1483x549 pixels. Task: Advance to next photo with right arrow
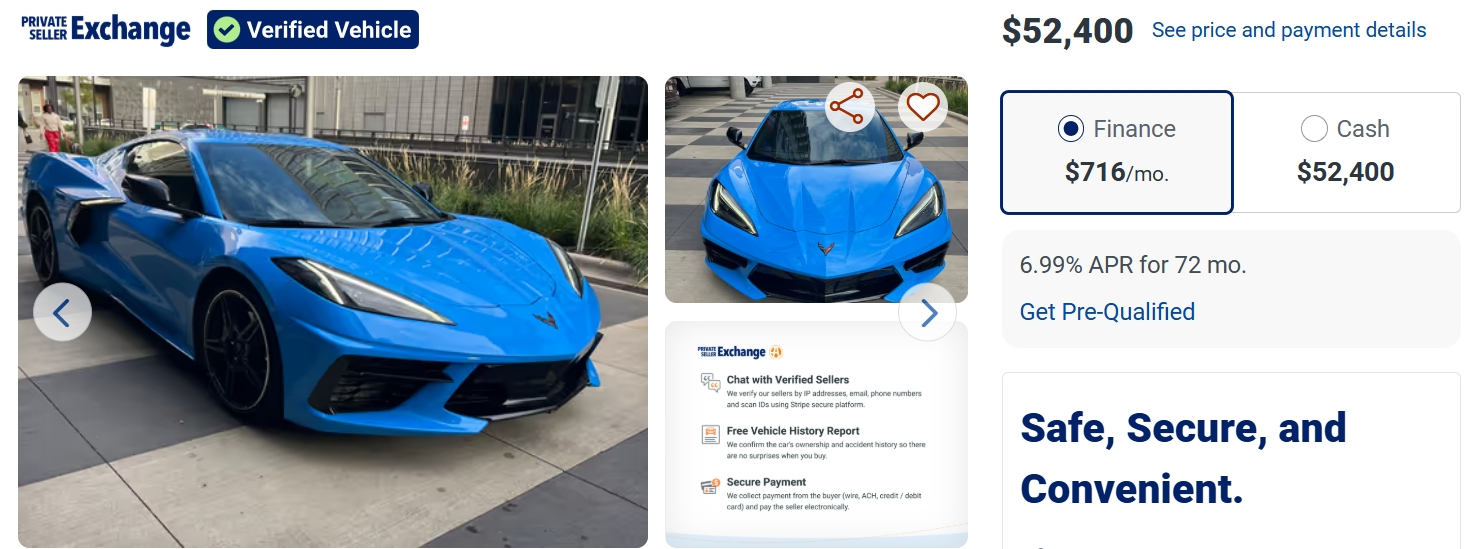(x=927, y=313)
